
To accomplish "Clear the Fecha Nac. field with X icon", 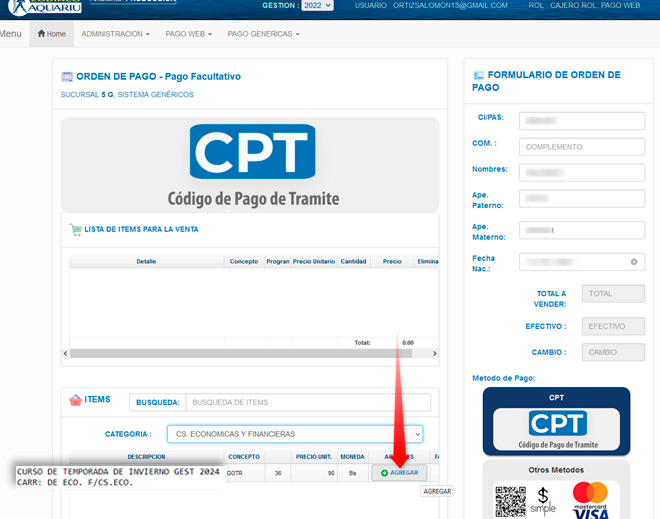I will click(x=634, y=262).
